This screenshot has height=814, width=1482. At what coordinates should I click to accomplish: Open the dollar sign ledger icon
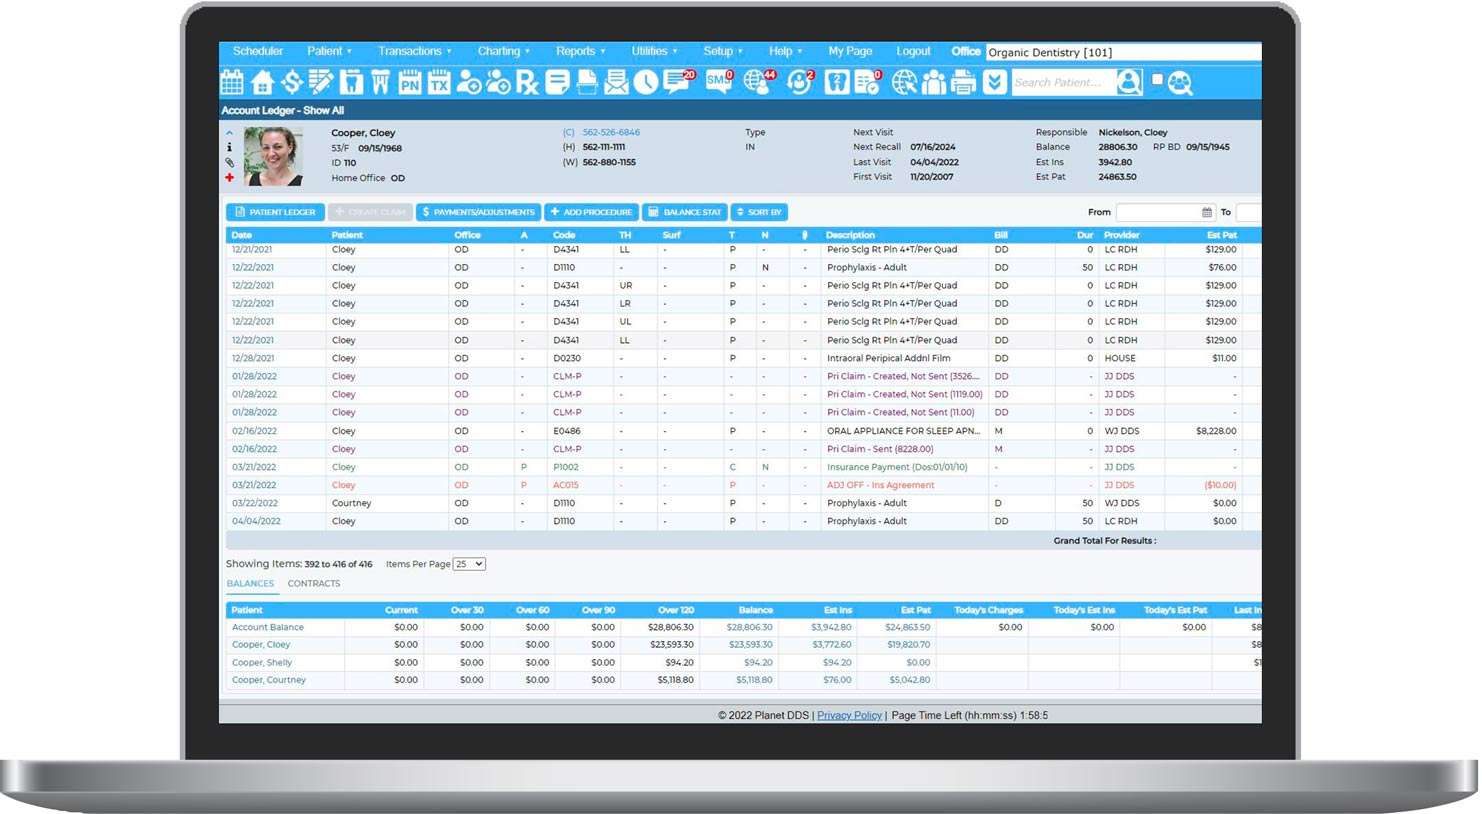click(x=291, y=82)
